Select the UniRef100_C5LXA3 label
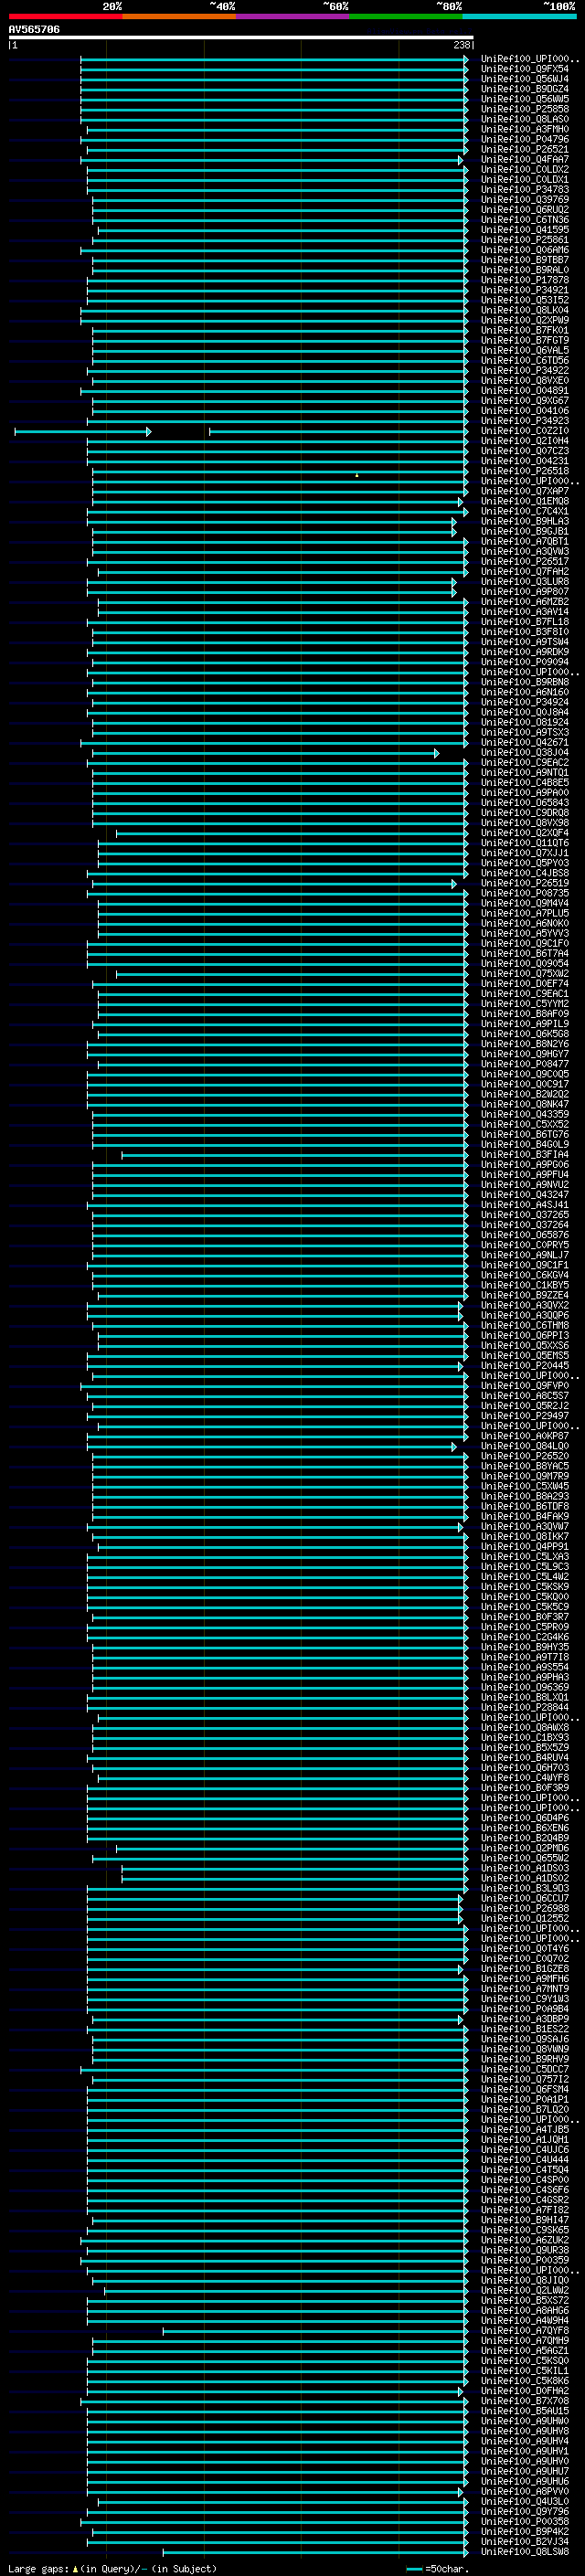 (x=524, y=1556)
